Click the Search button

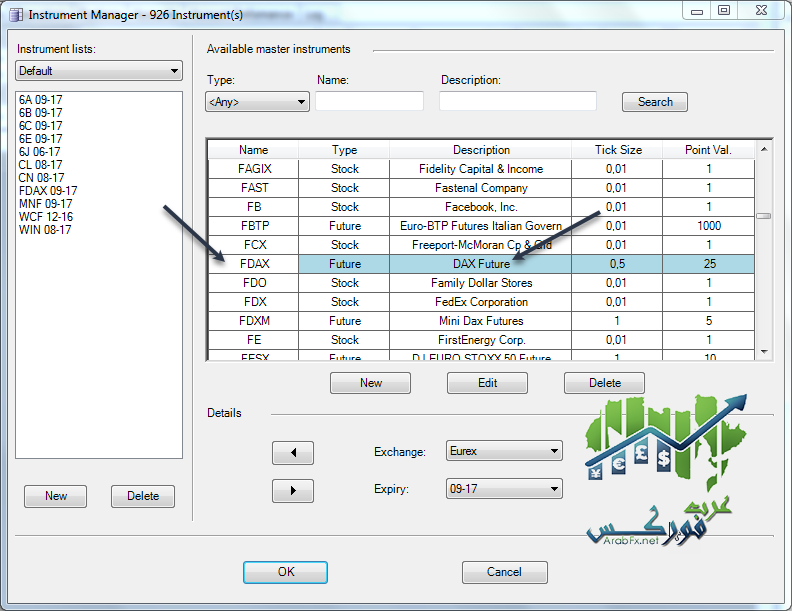pos(655,101)
